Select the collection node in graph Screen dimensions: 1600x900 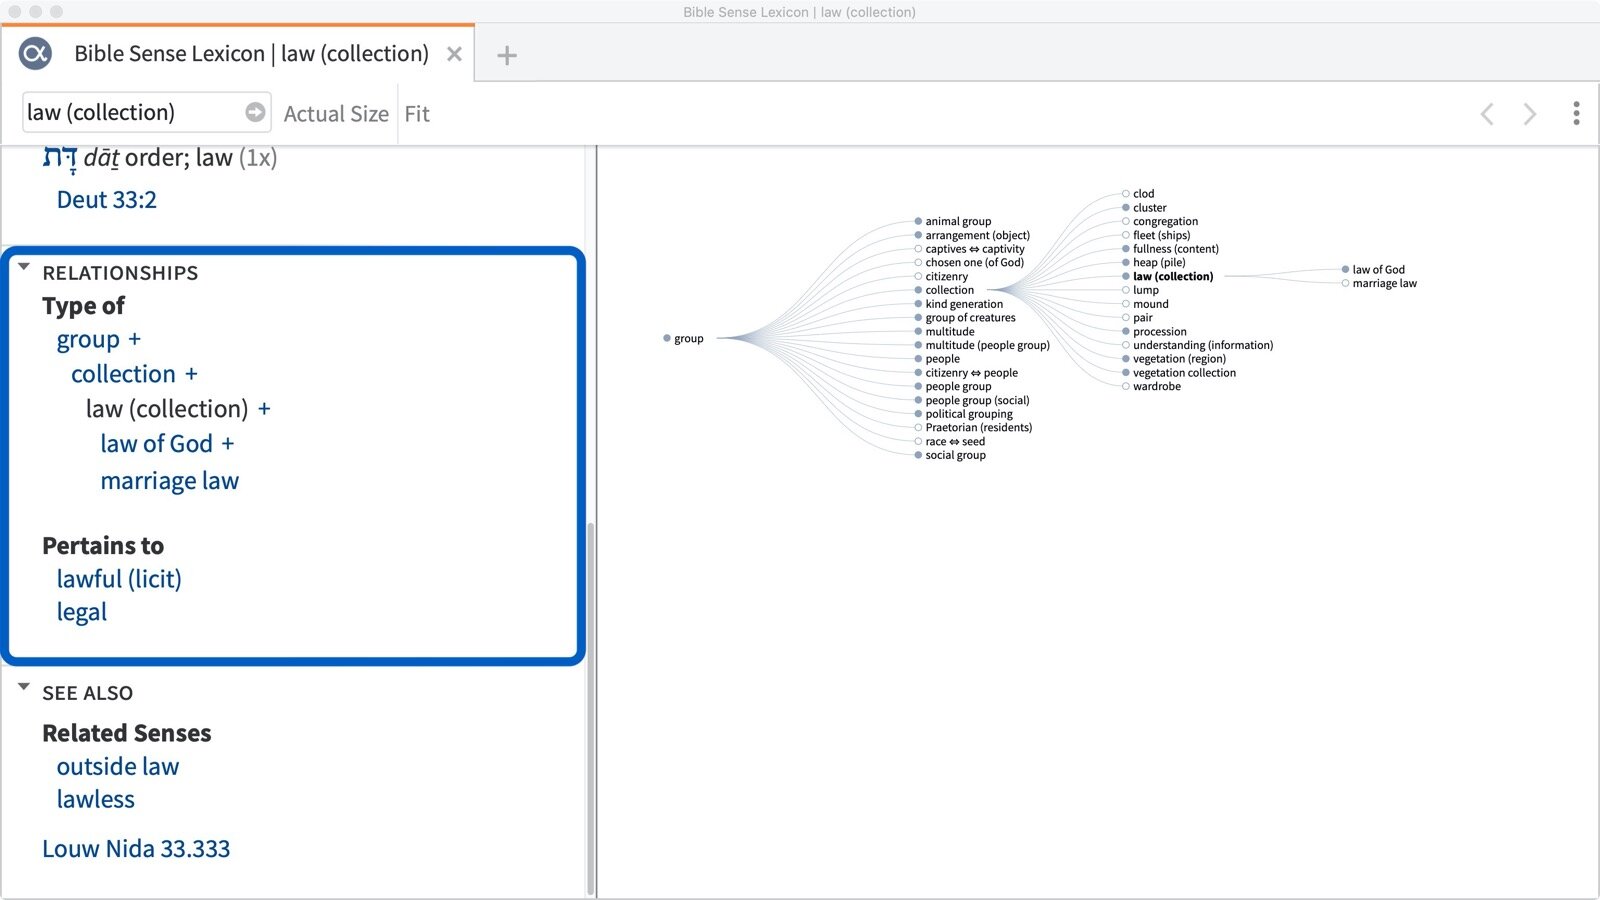tap(943, 290)
